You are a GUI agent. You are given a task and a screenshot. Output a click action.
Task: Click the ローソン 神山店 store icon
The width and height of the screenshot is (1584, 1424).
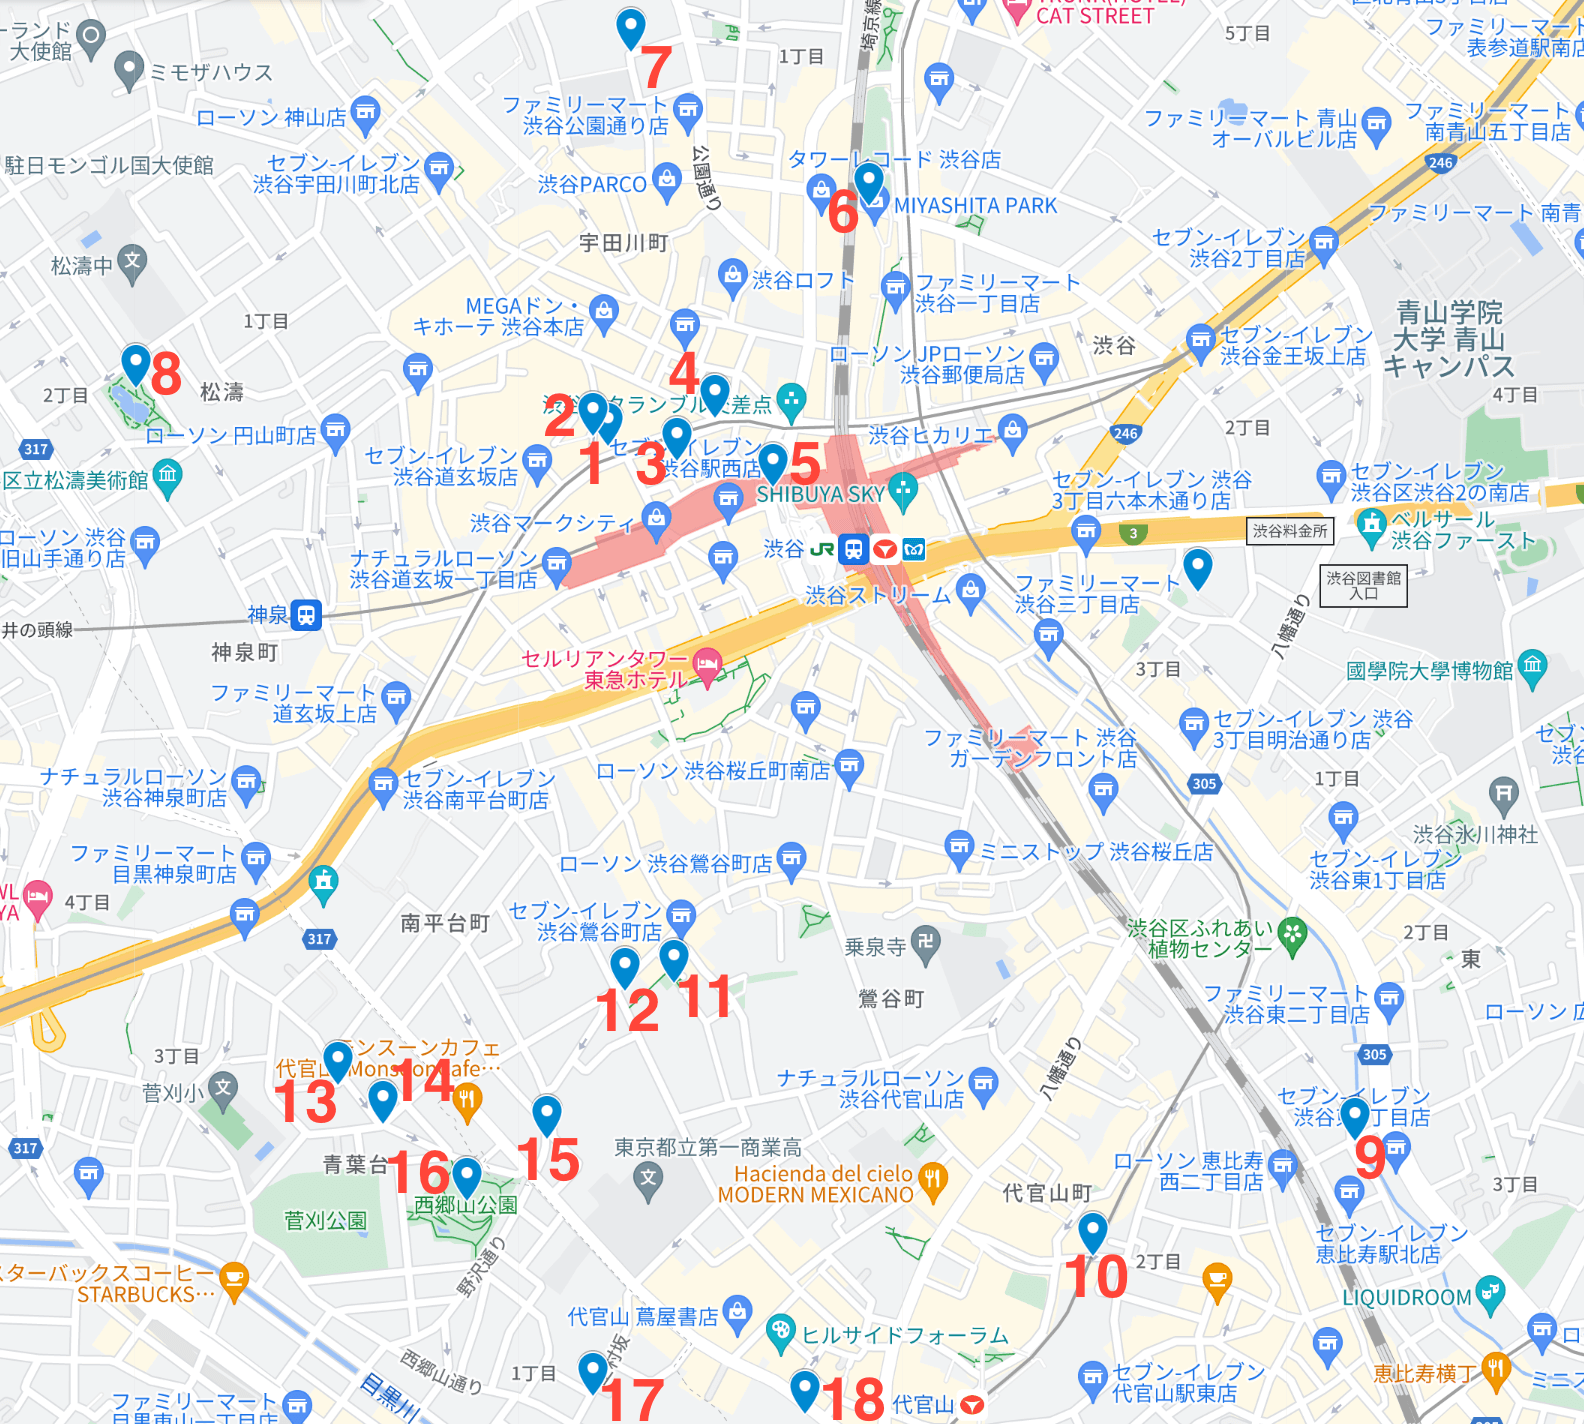coord(365,115)
